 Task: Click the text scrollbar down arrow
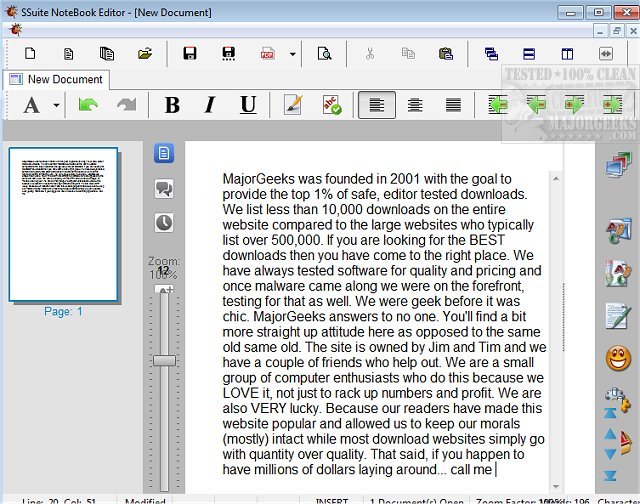(x=556, y=486)
